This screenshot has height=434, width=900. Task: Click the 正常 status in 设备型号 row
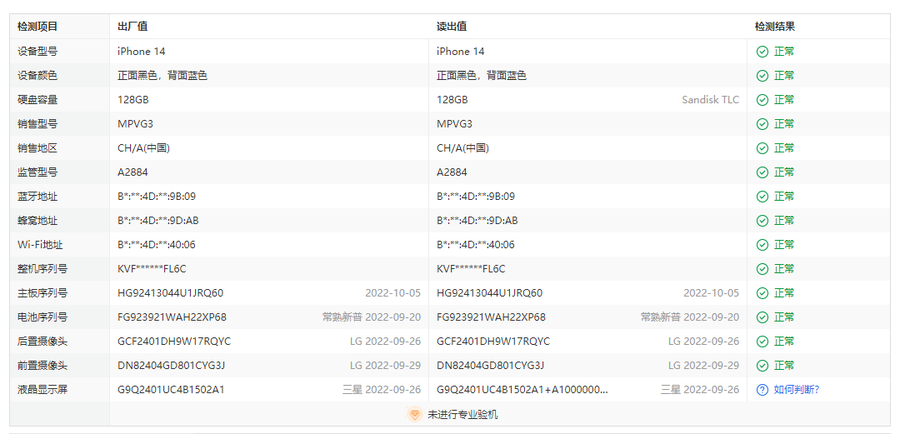[783, 52]
